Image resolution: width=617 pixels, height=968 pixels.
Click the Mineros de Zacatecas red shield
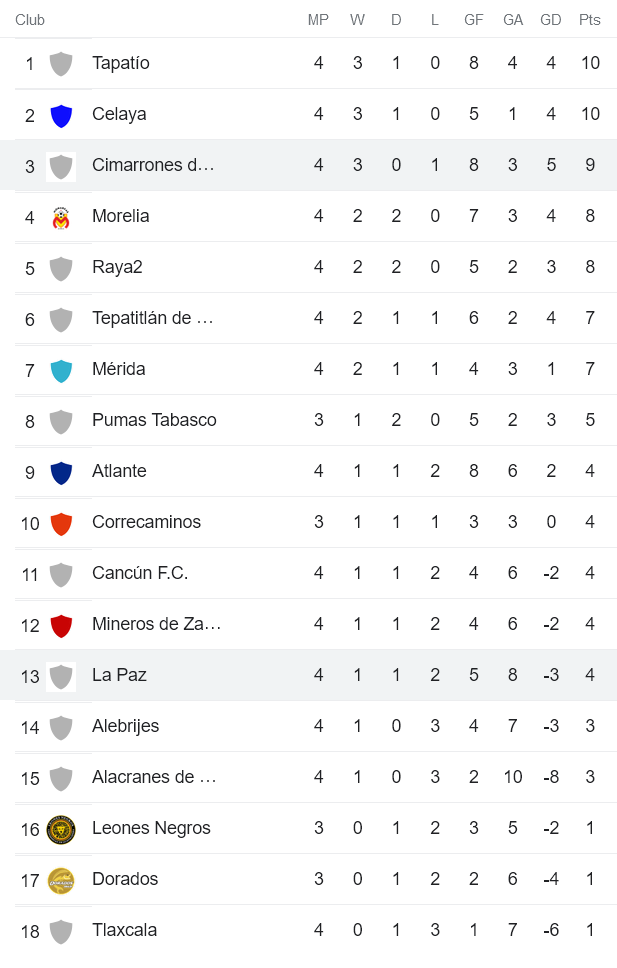point(62,624)
